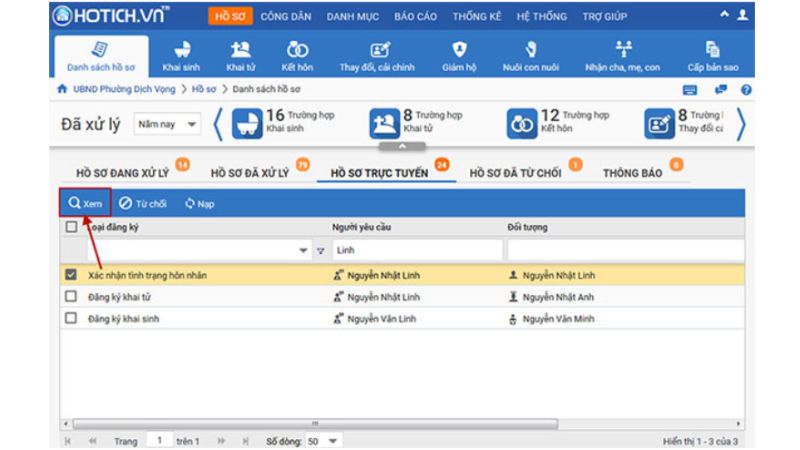Switch to HỒ SƠ TRỰC TUYẾN tab

[379, 173]
